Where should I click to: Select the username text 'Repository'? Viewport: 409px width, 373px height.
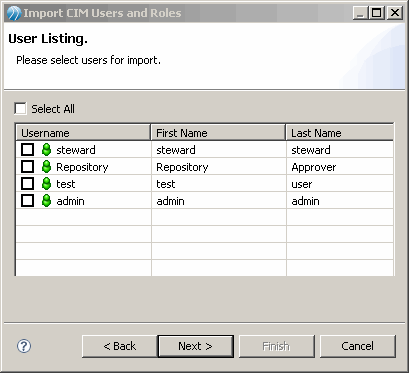[x=82, y=167]
